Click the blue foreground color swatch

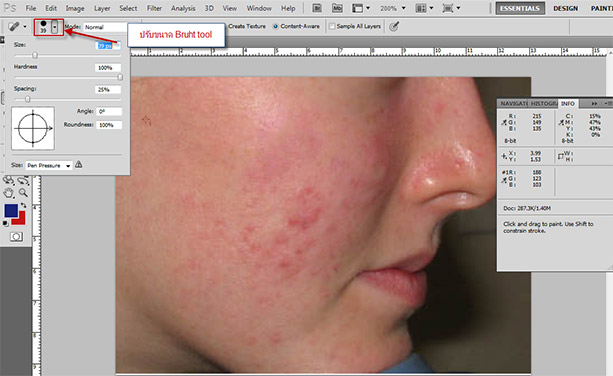(11, 210)
